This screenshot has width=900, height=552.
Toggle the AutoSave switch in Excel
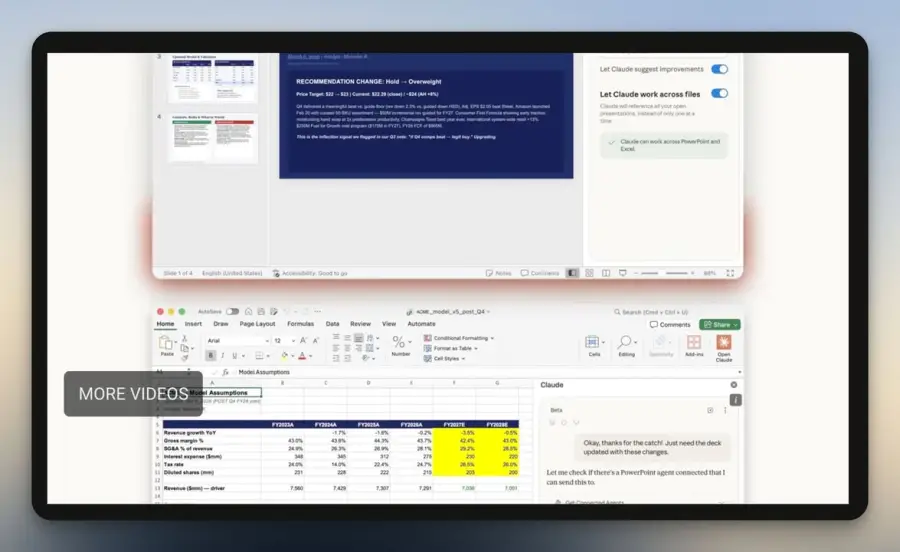pos(232,312)
